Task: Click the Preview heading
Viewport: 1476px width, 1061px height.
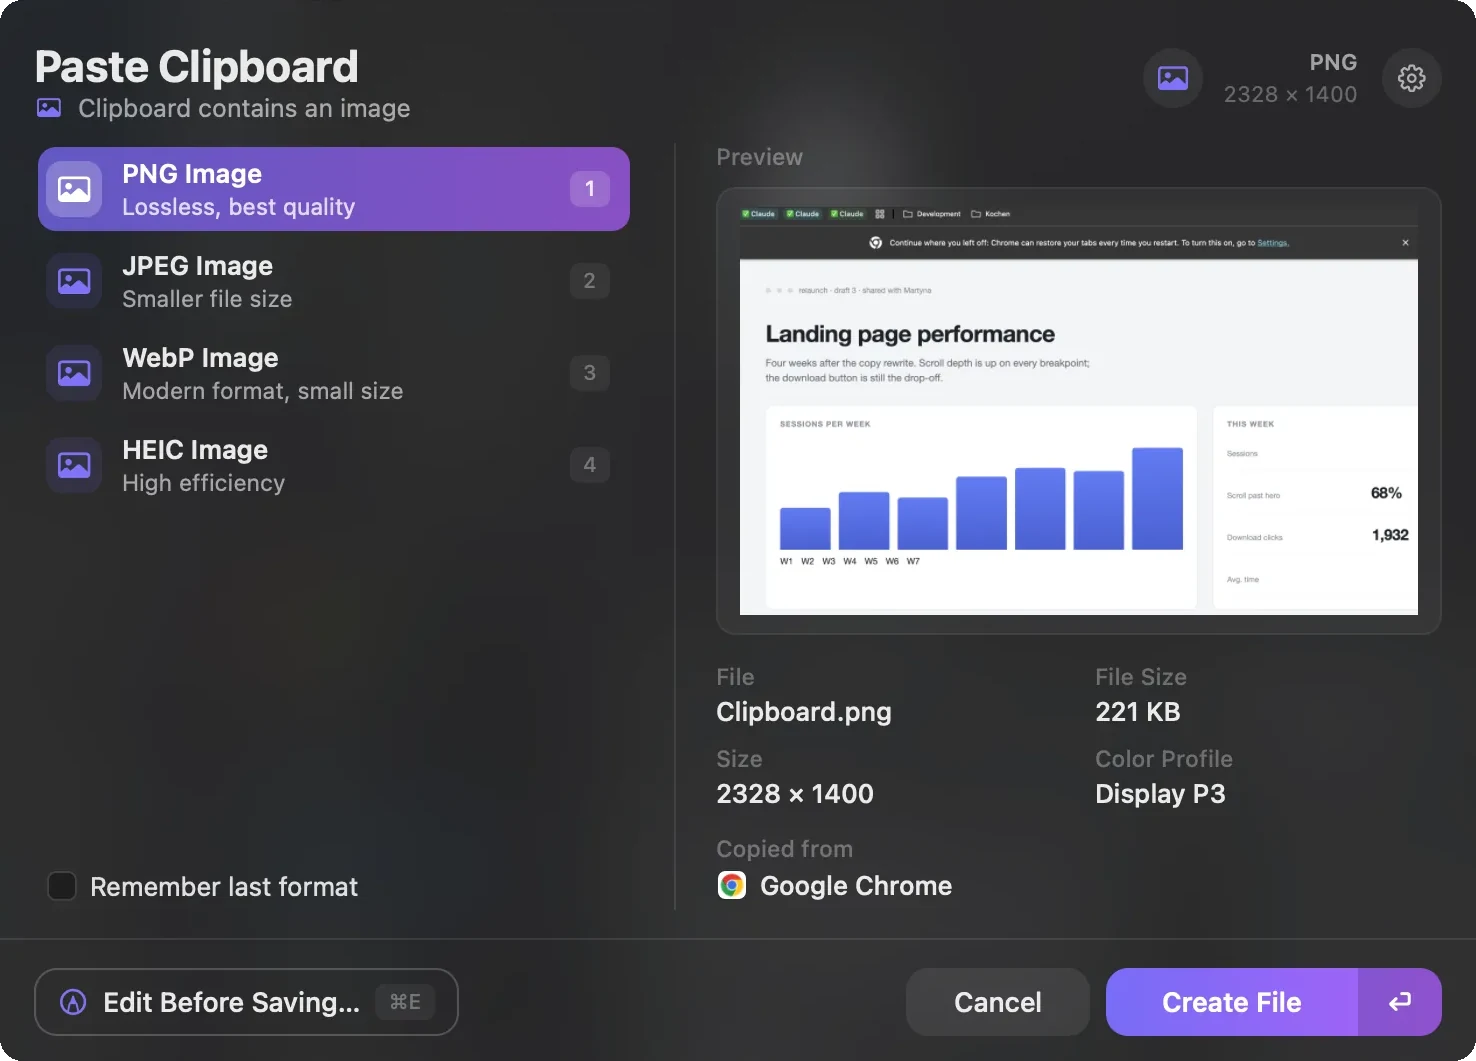Action: click(x=760, y=157)
